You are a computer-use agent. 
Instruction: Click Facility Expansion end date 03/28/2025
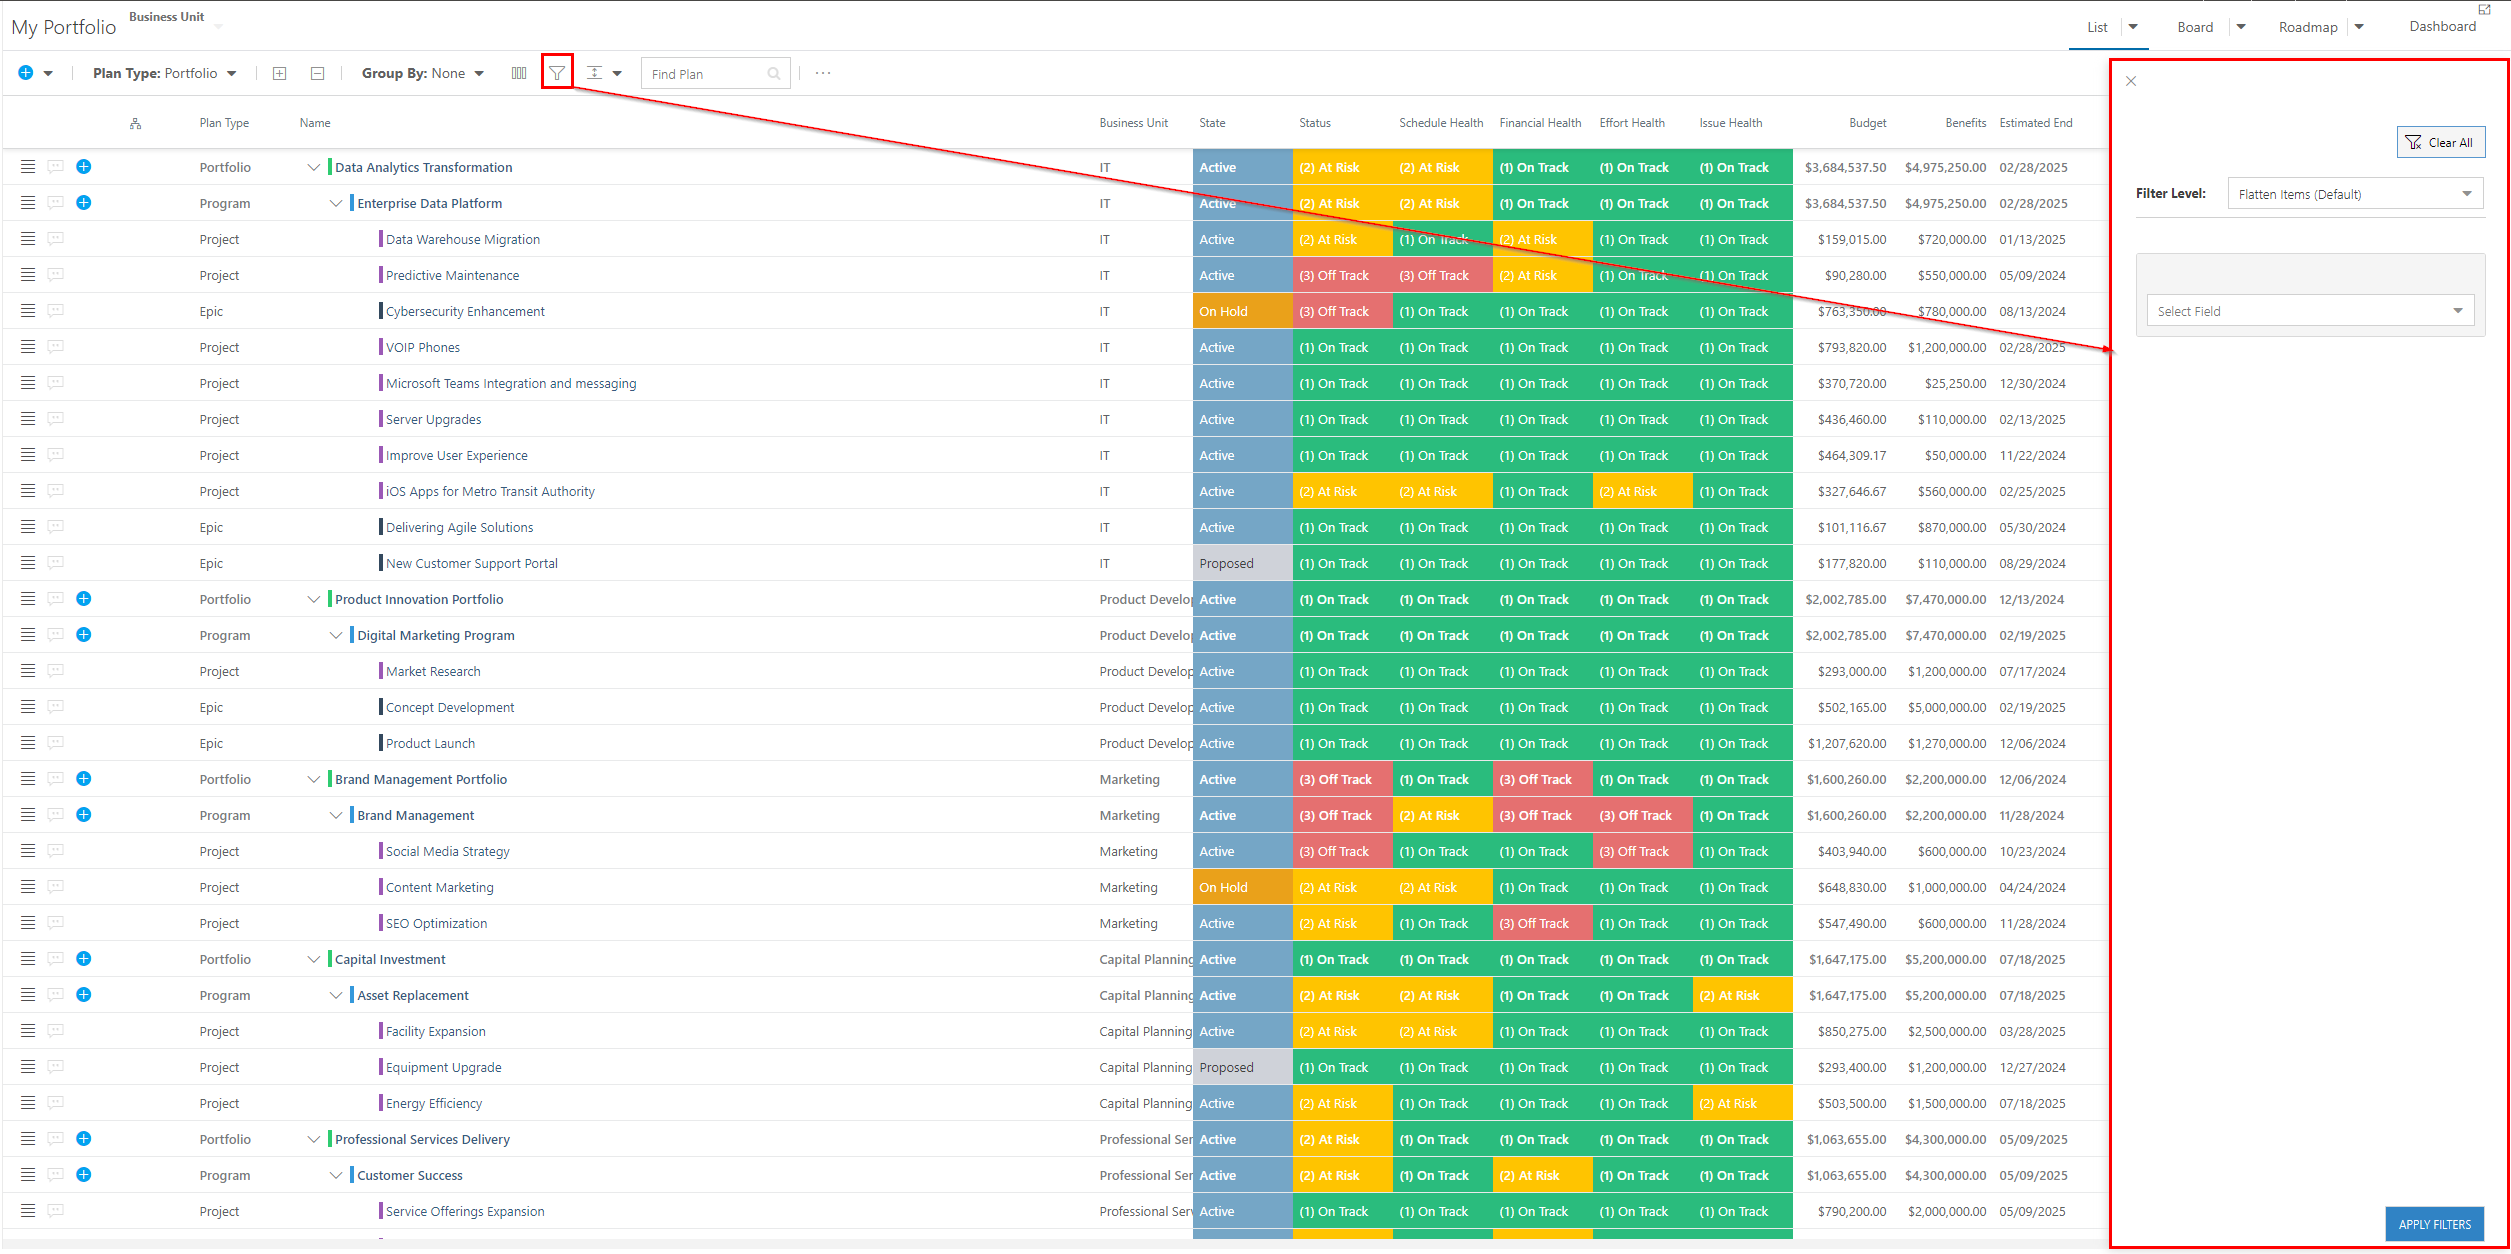(2032, 1031)
